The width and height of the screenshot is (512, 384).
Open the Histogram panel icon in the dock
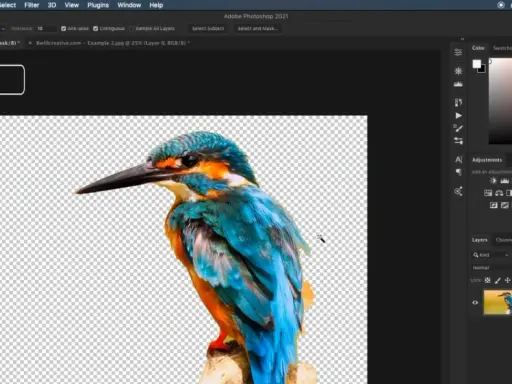(458, 84)
